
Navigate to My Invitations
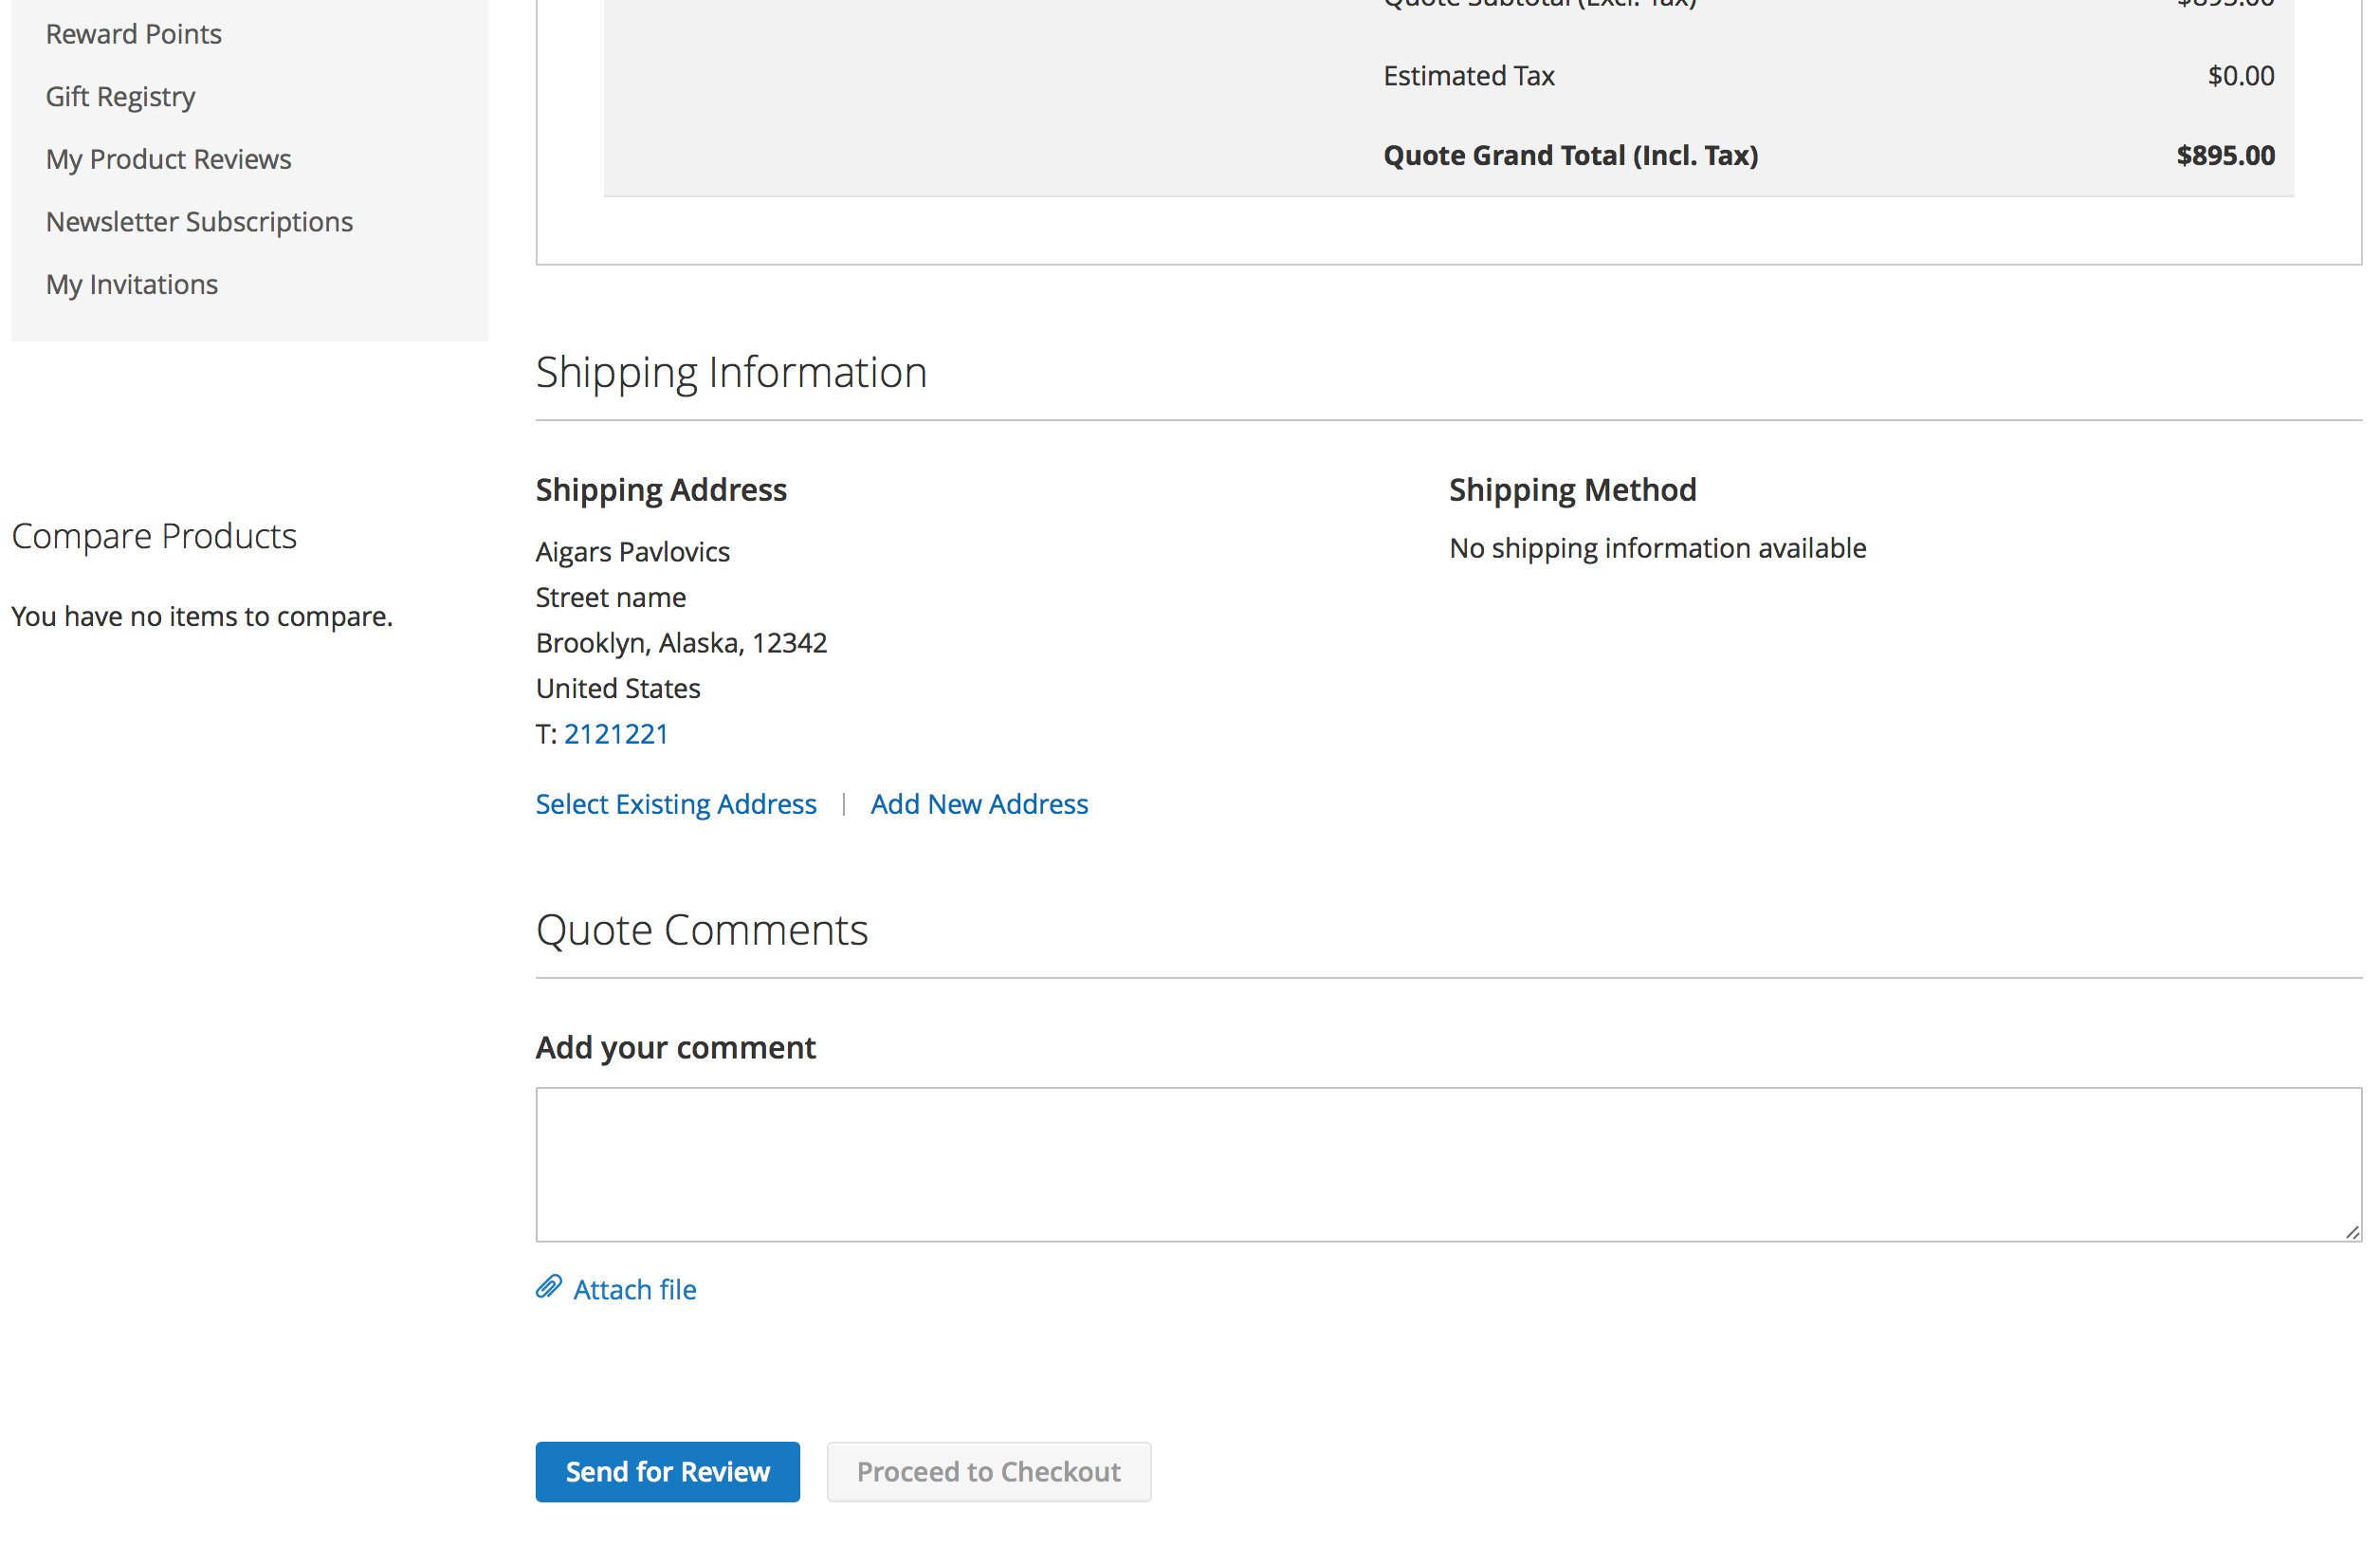(x=131, y=285)
